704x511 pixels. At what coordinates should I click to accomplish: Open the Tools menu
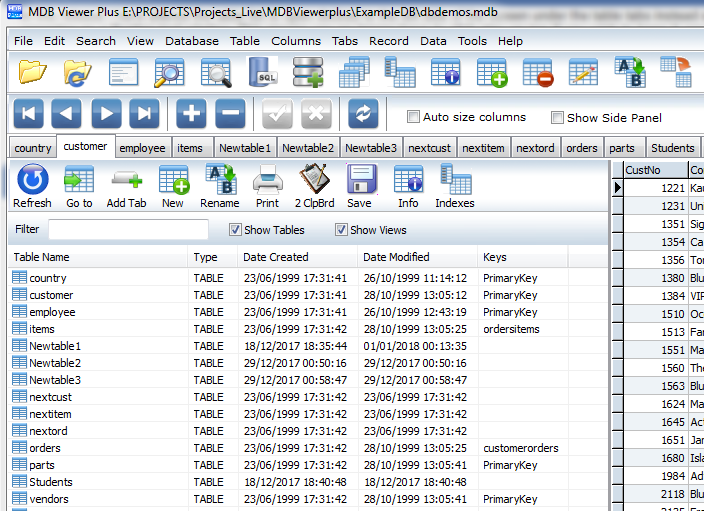point(472,41)
